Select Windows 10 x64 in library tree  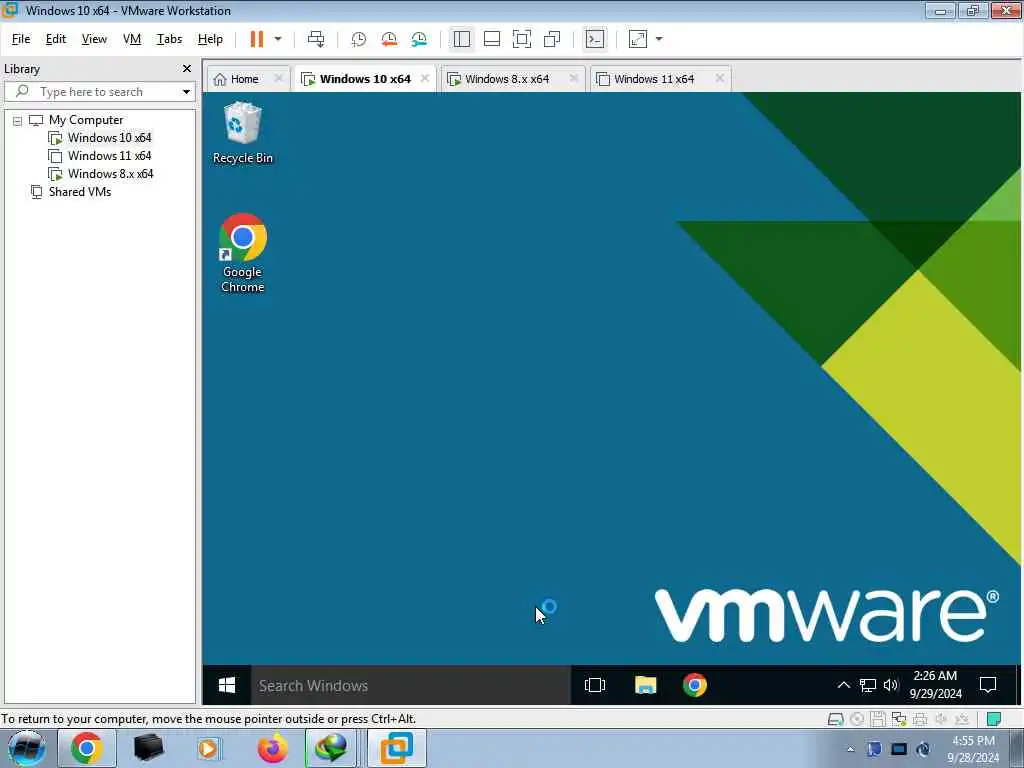tap(109, 138)
